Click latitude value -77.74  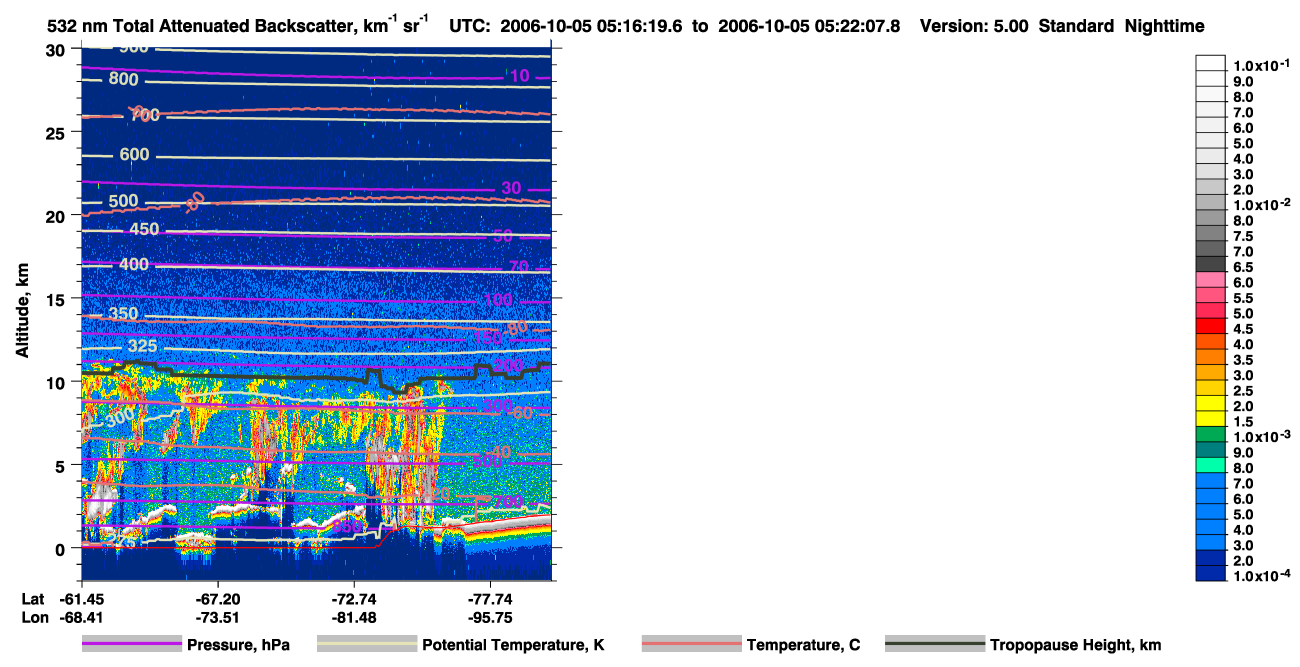(491, 598)
